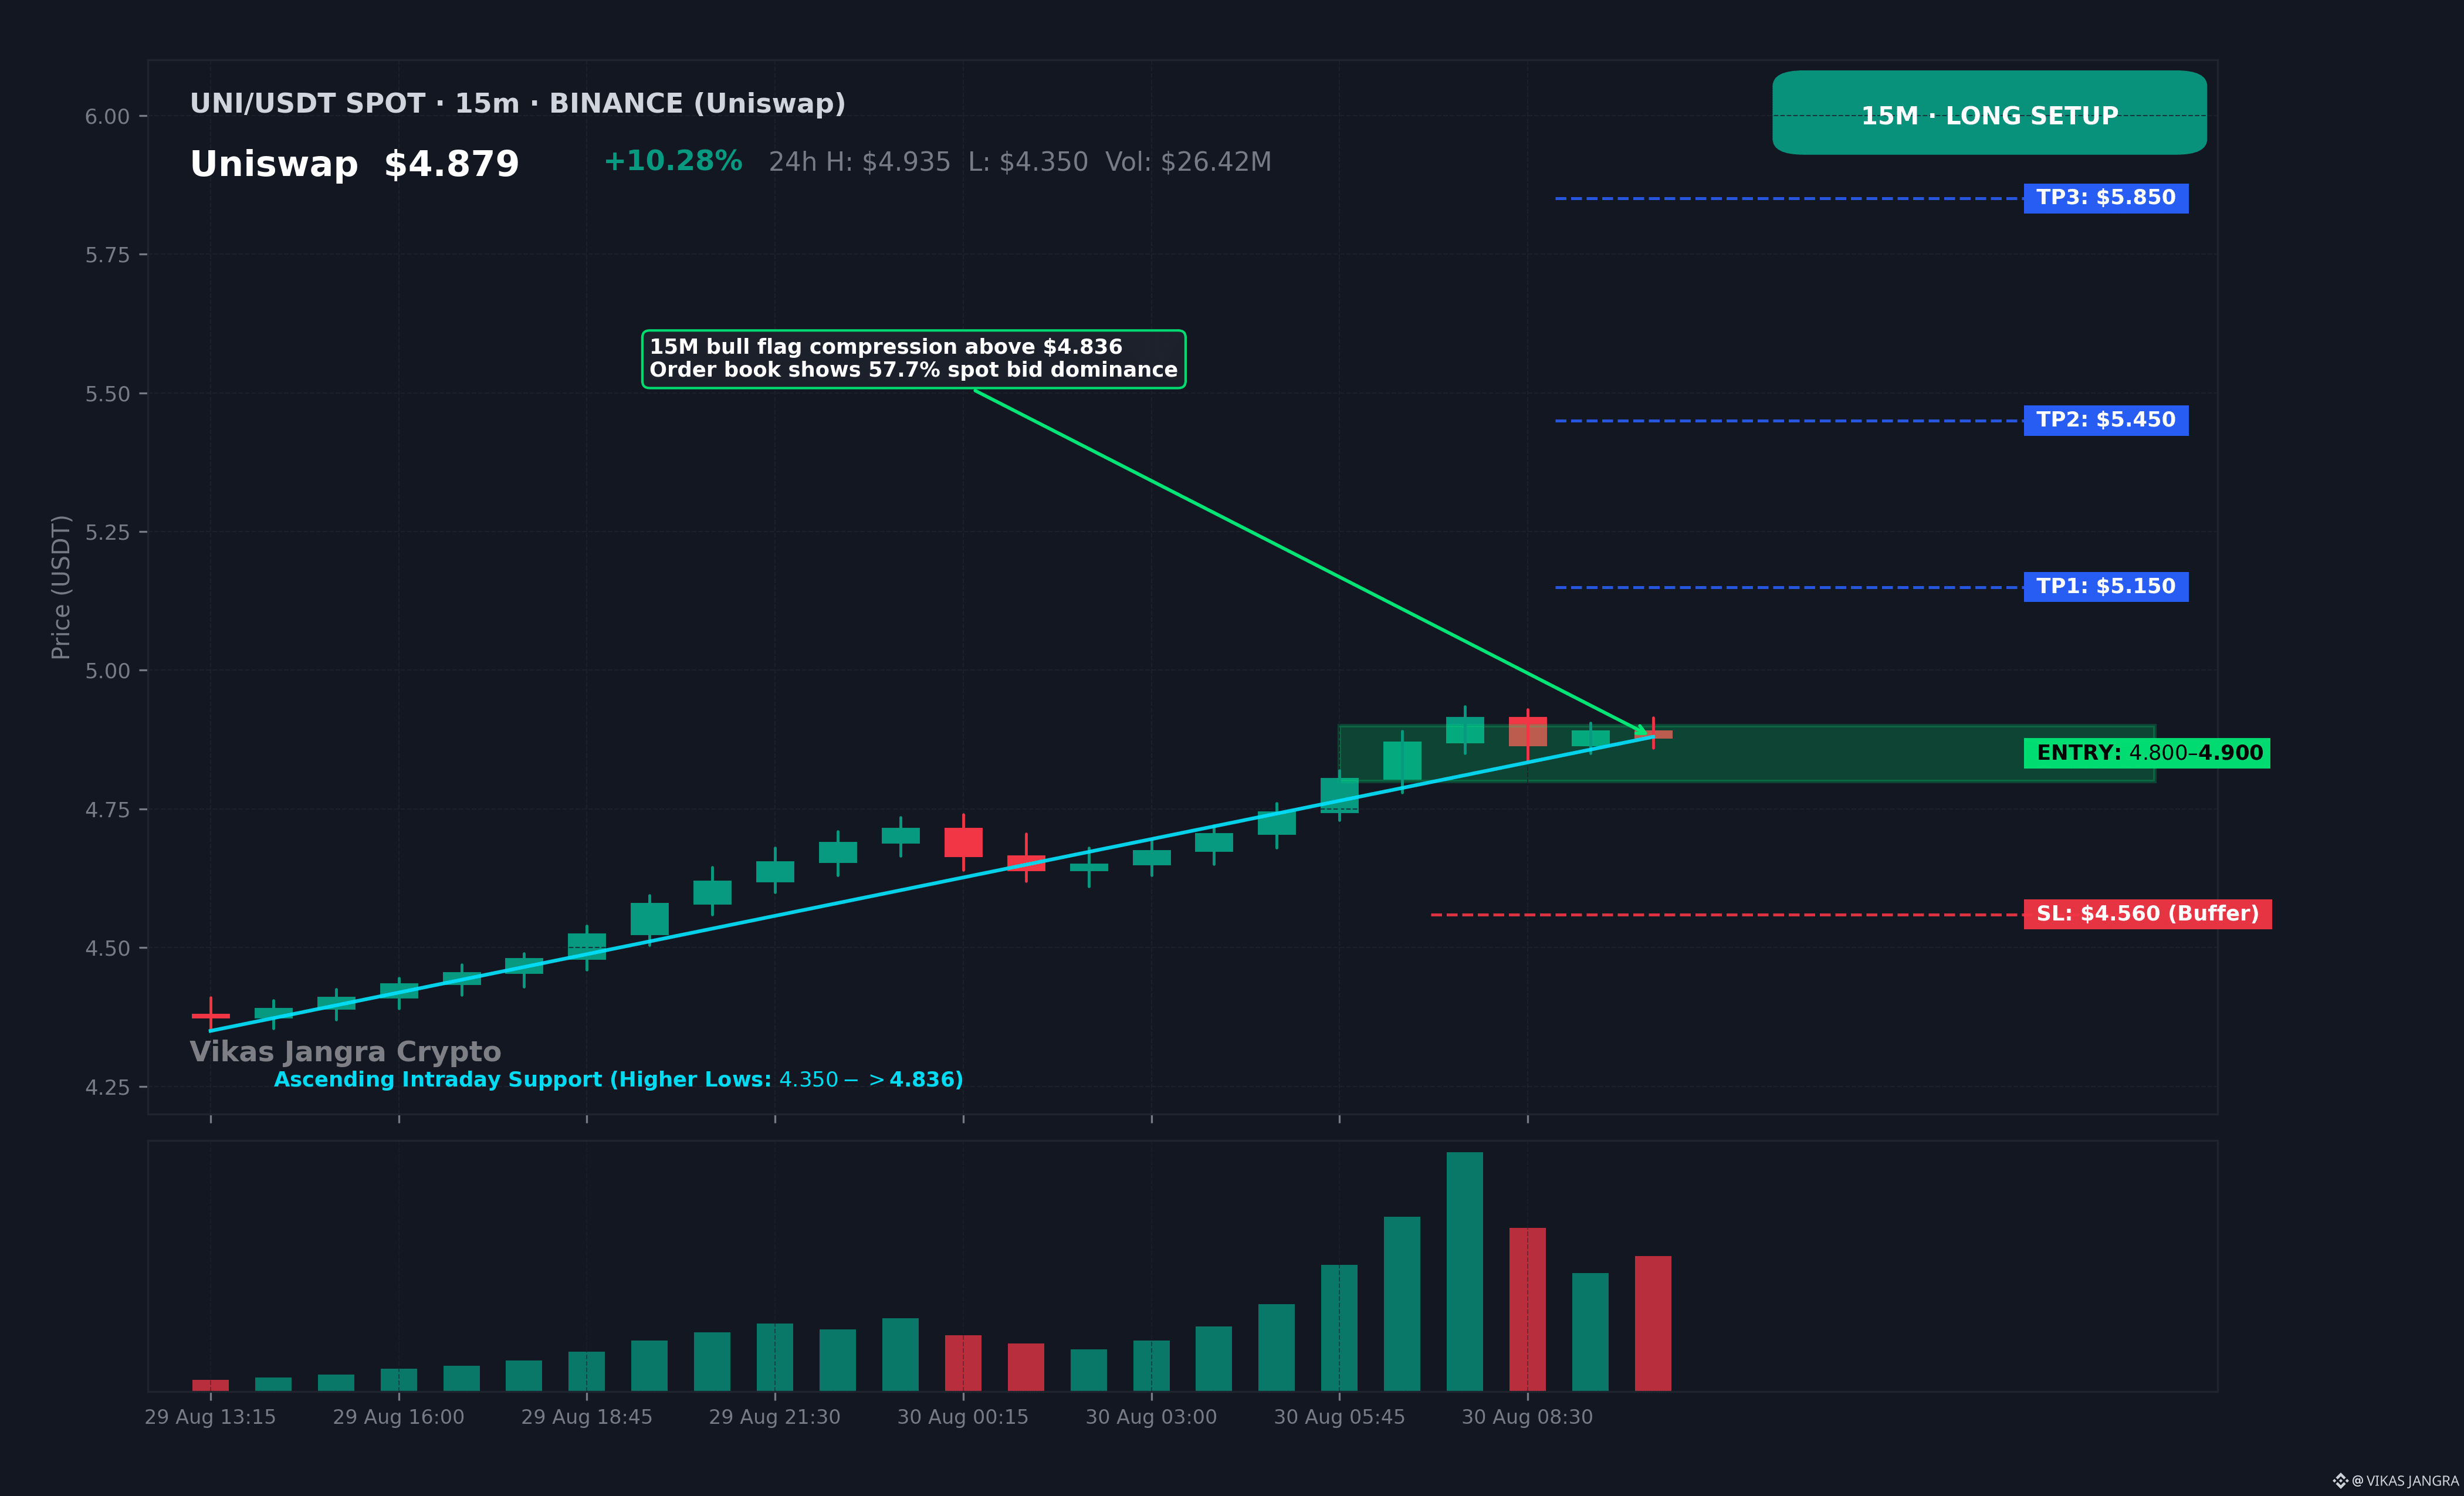Click the 4.50 price axis tick
The height and width of the screenshot is (1496, 2464).
107,948
